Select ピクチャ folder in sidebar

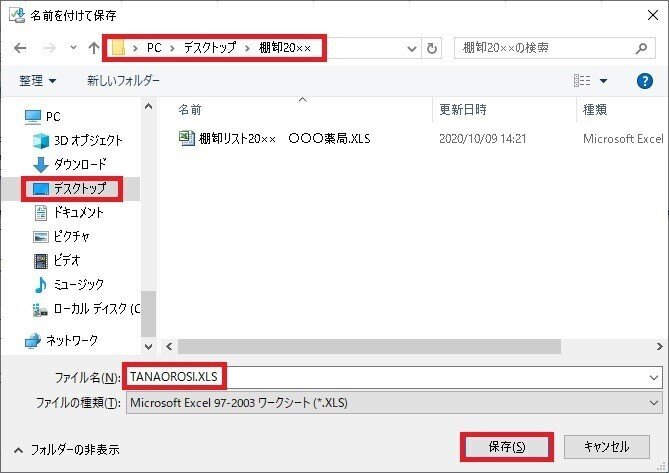(x=72, y=236)
